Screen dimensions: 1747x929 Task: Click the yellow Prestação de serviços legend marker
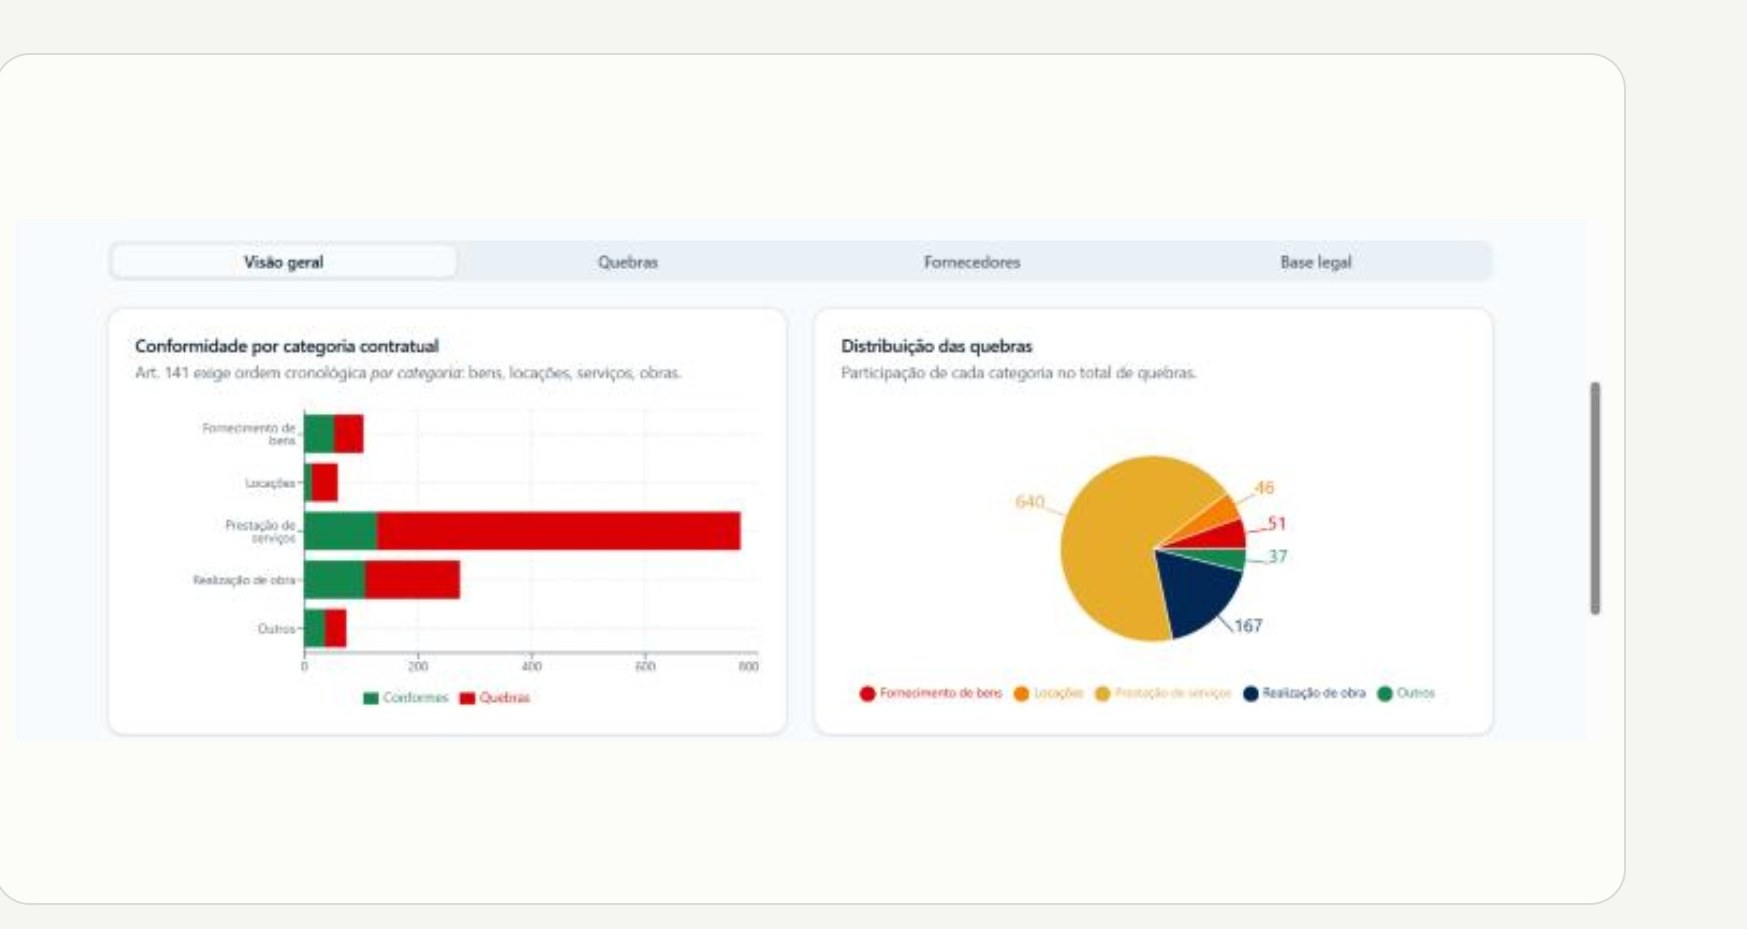coord(1102,694)
